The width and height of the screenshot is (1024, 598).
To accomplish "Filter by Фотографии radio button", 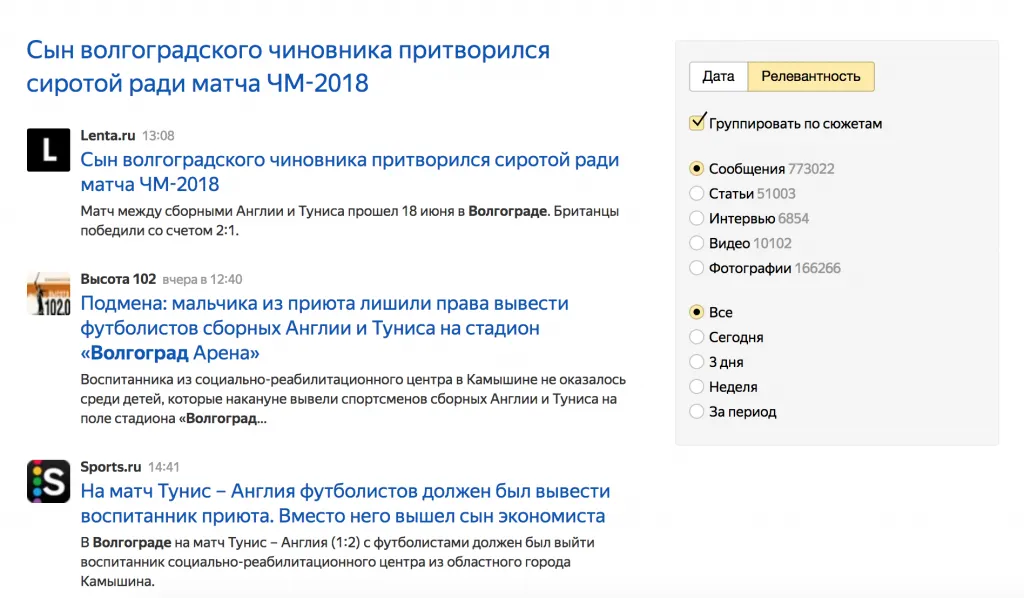I will [697, 268].
